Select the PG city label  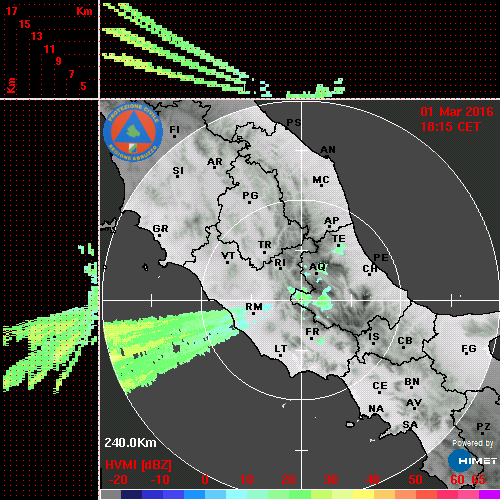[x=250, y=195]
